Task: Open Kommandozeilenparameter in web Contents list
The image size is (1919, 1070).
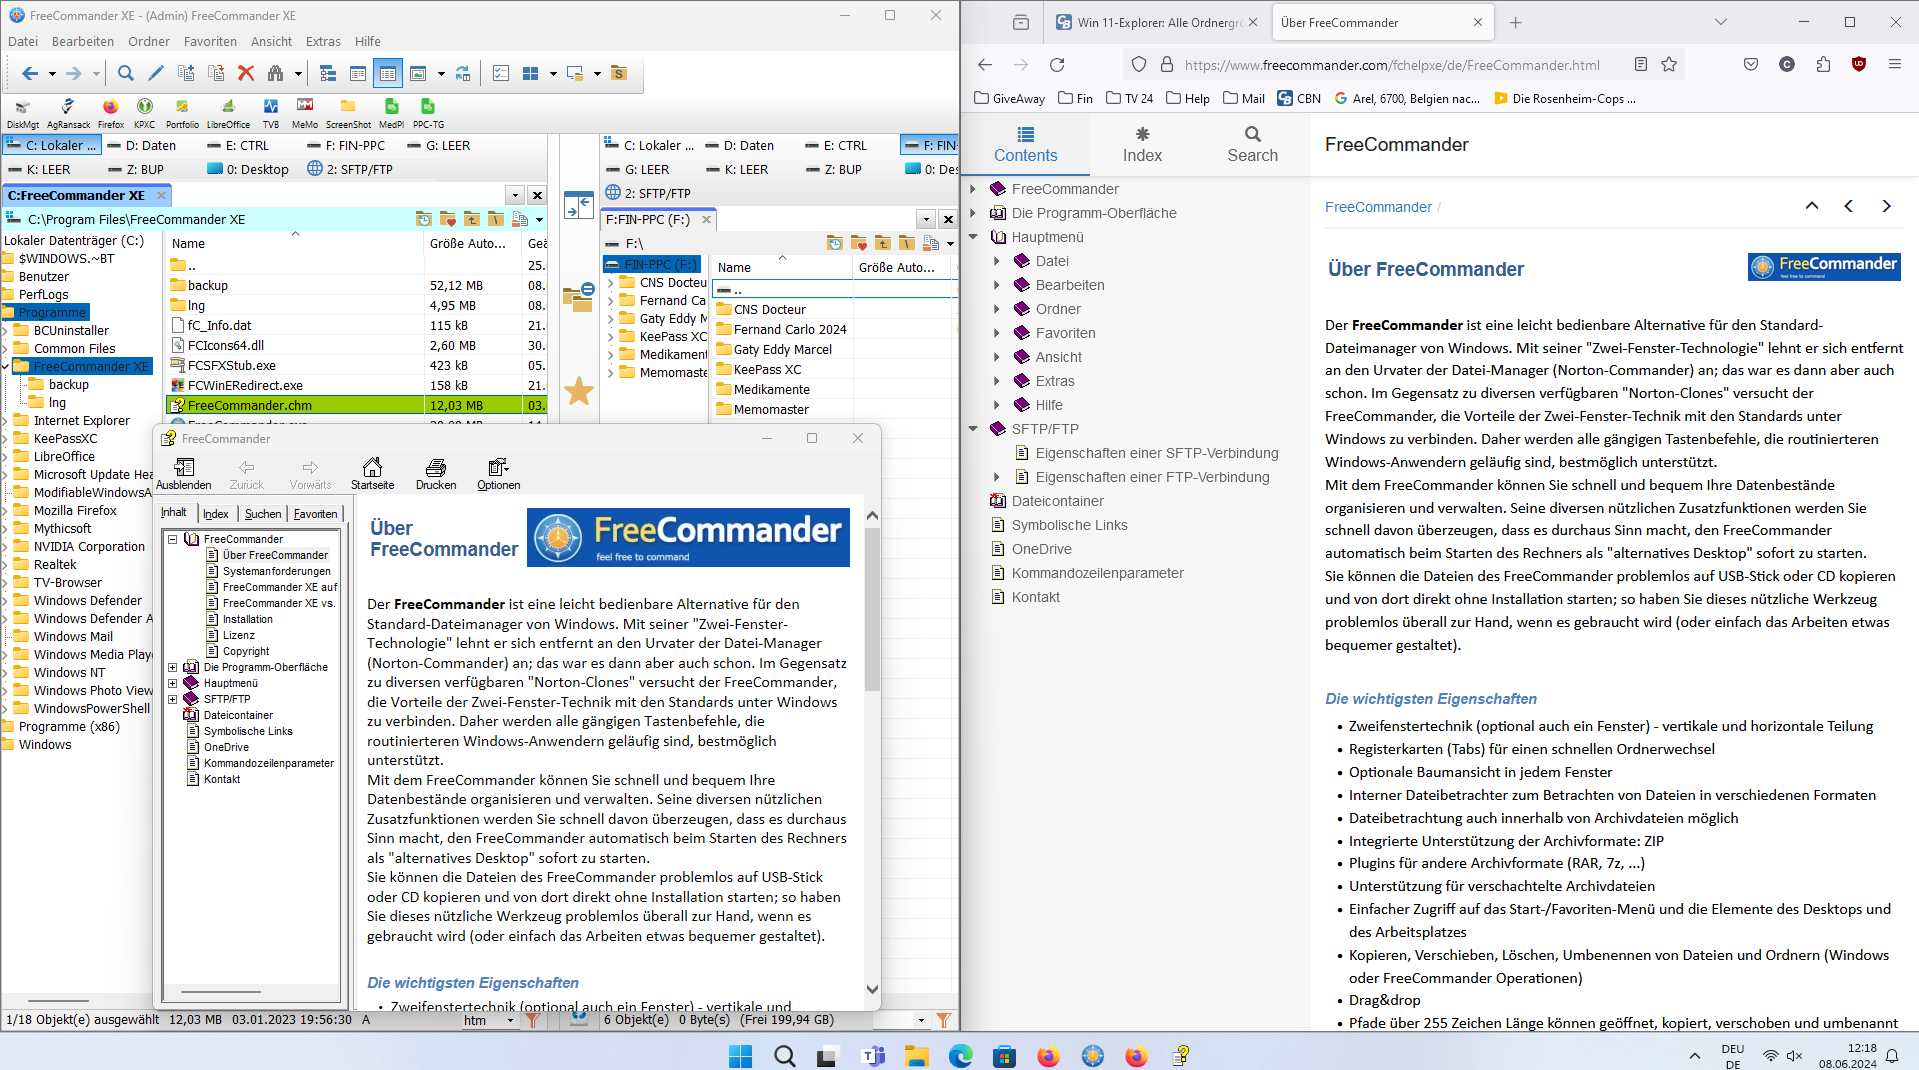Action: click(x=1097, y=573)
